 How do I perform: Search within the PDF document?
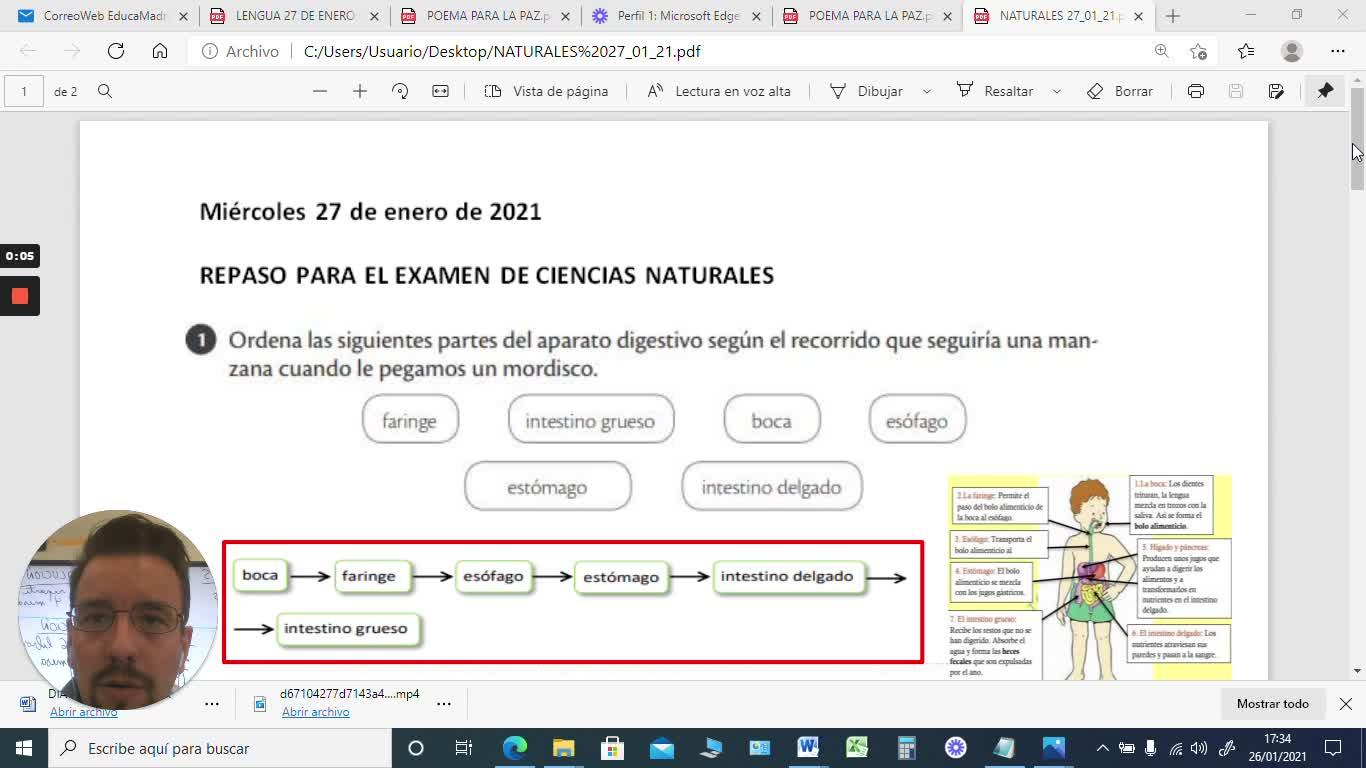click(x=105, y=91)
